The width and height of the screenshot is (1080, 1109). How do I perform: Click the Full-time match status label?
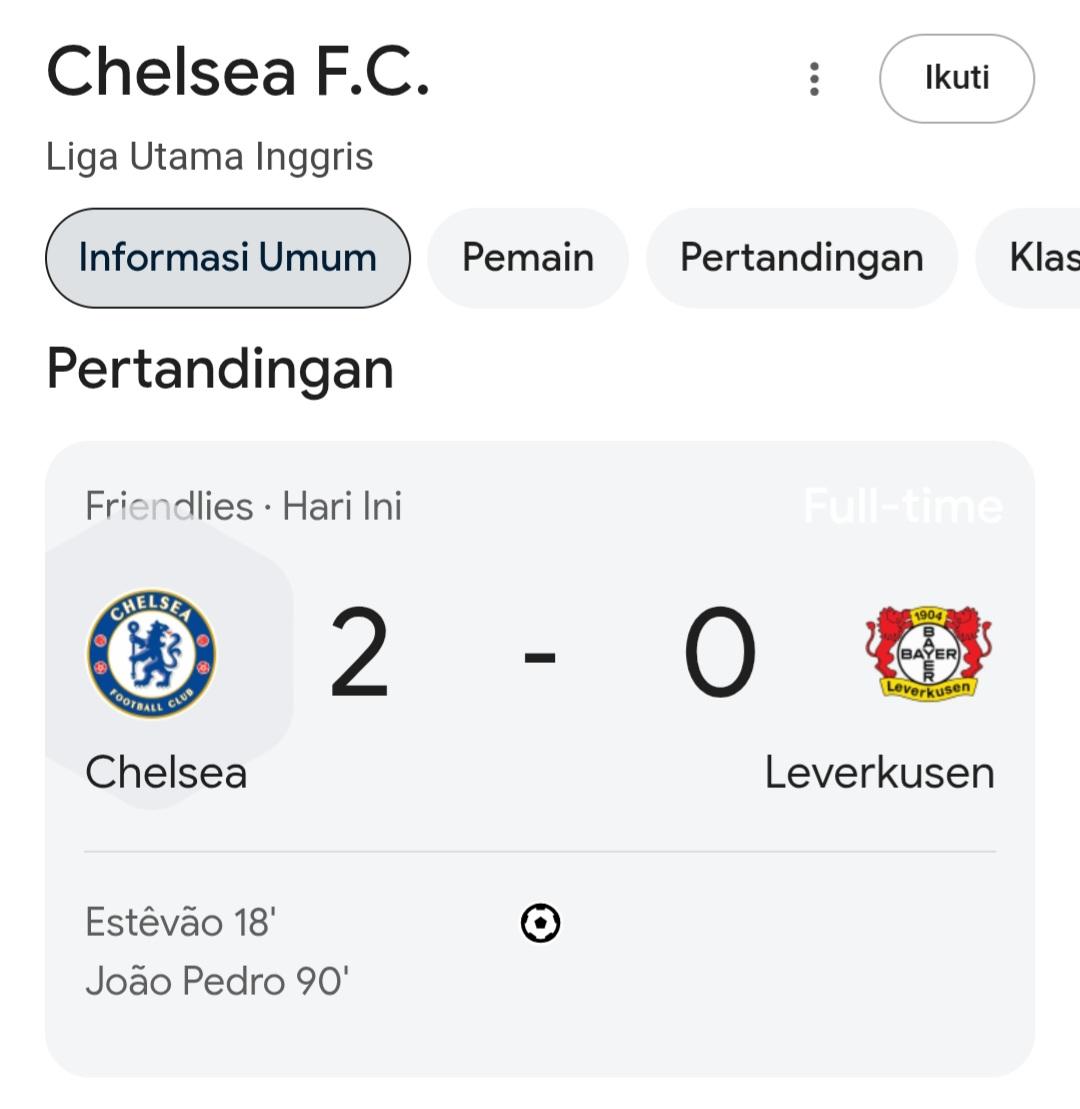903,506
